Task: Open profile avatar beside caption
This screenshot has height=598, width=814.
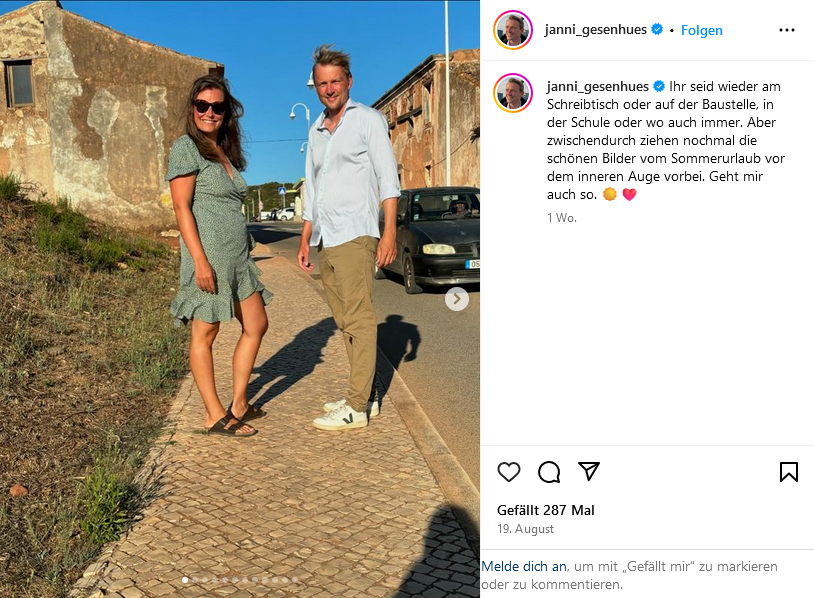Action: pyautogui.click(x=513, y=93)
